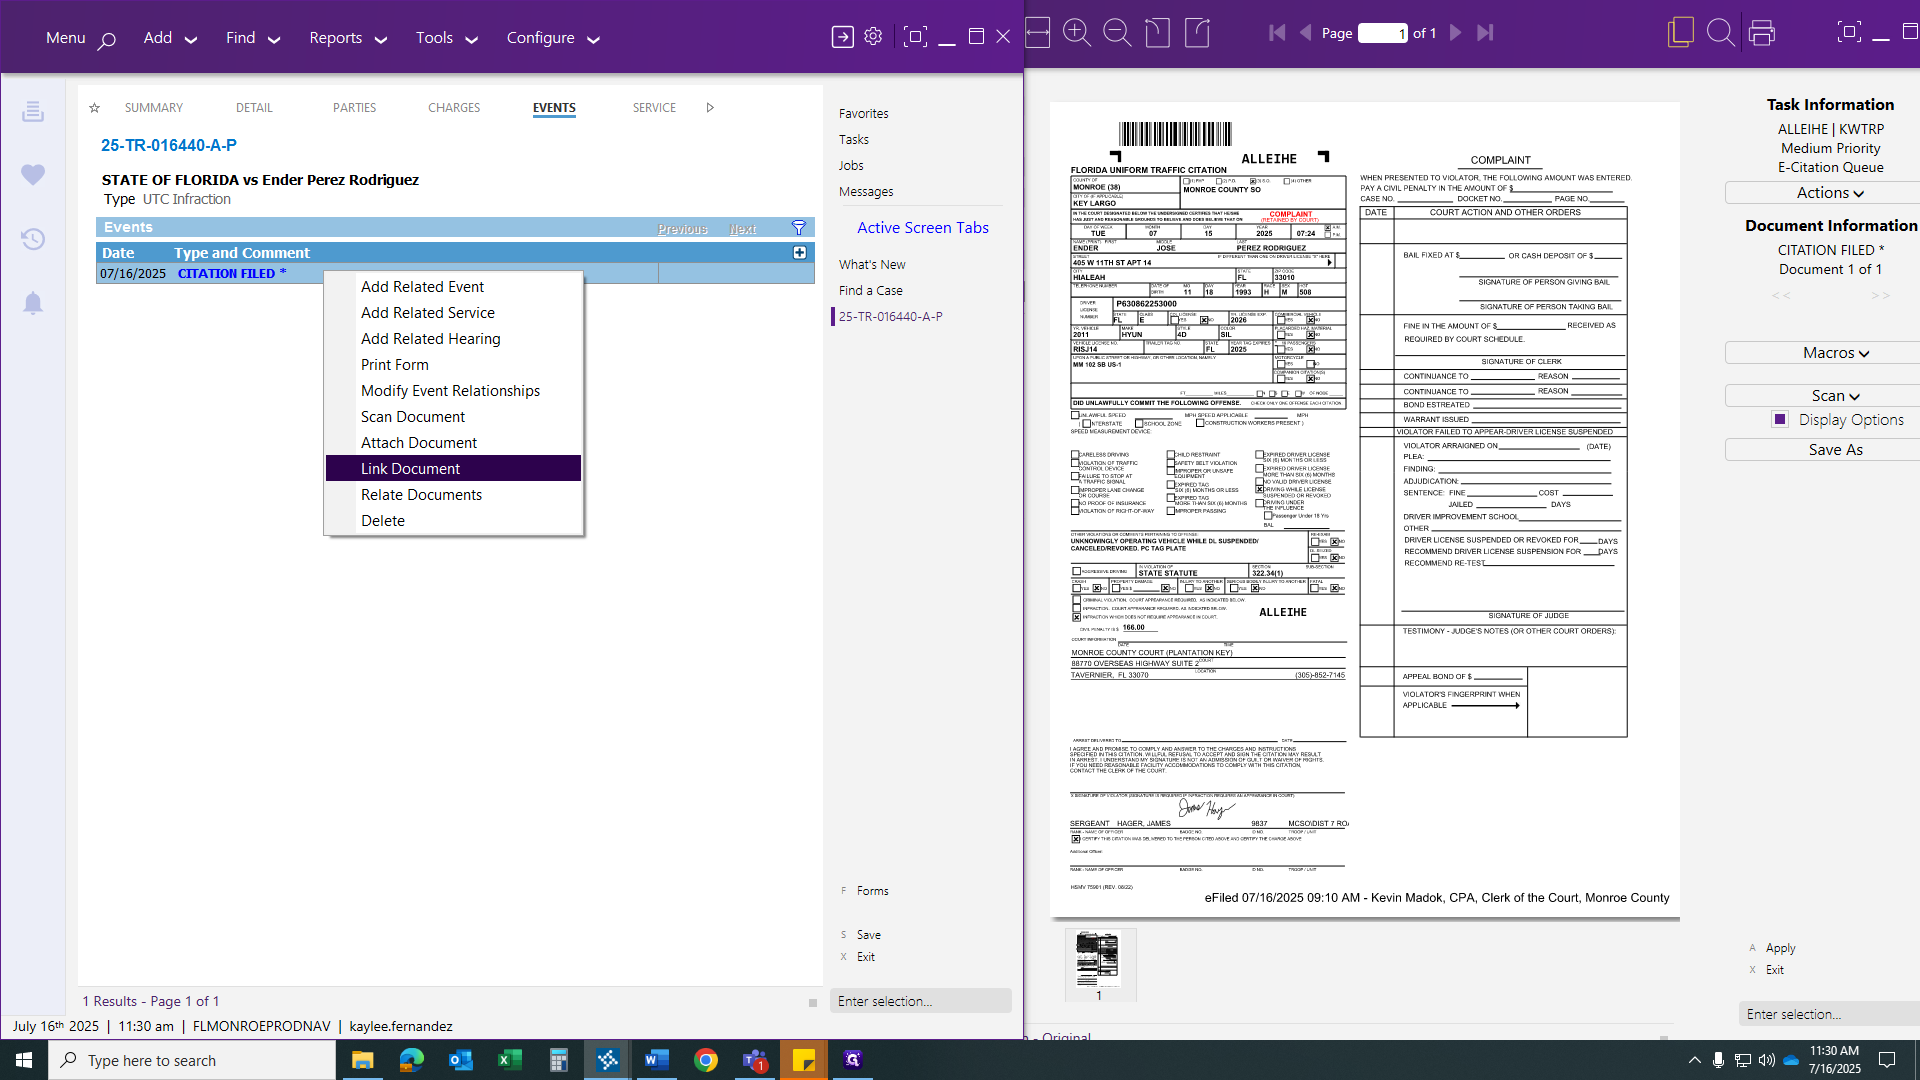Image resolution: width=1920 pixels, height=1080 pixels.
Task: Open the notifications bell sidebar icon
Action: click(x=33, y=303)
